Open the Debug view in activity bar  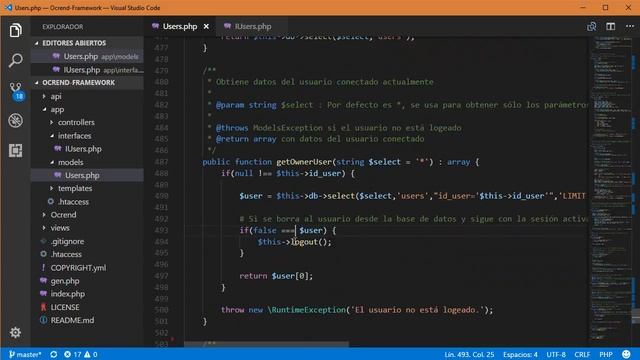[x=16, y=120]
